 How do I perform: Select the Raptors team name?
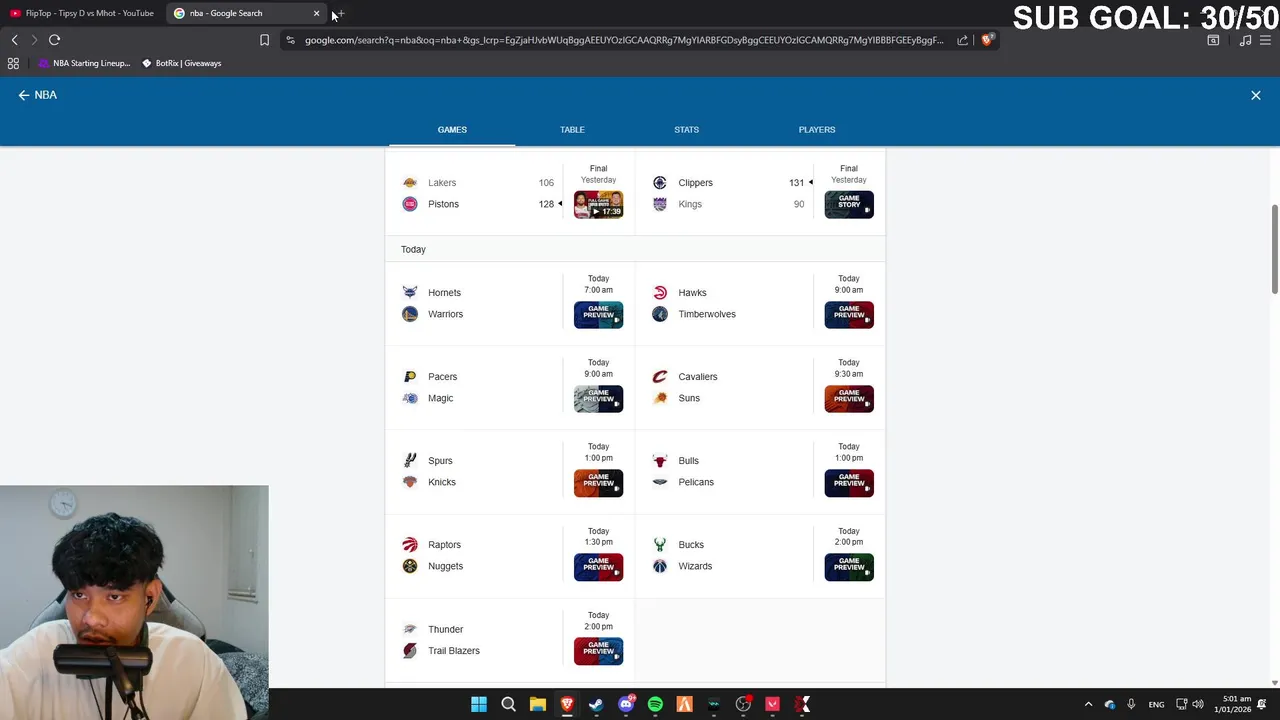coord(444,545)
